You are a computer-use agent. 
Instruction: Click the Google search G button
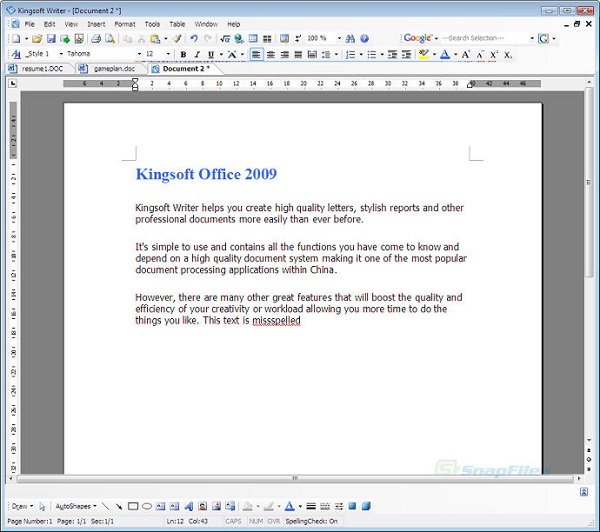[543, 39]
